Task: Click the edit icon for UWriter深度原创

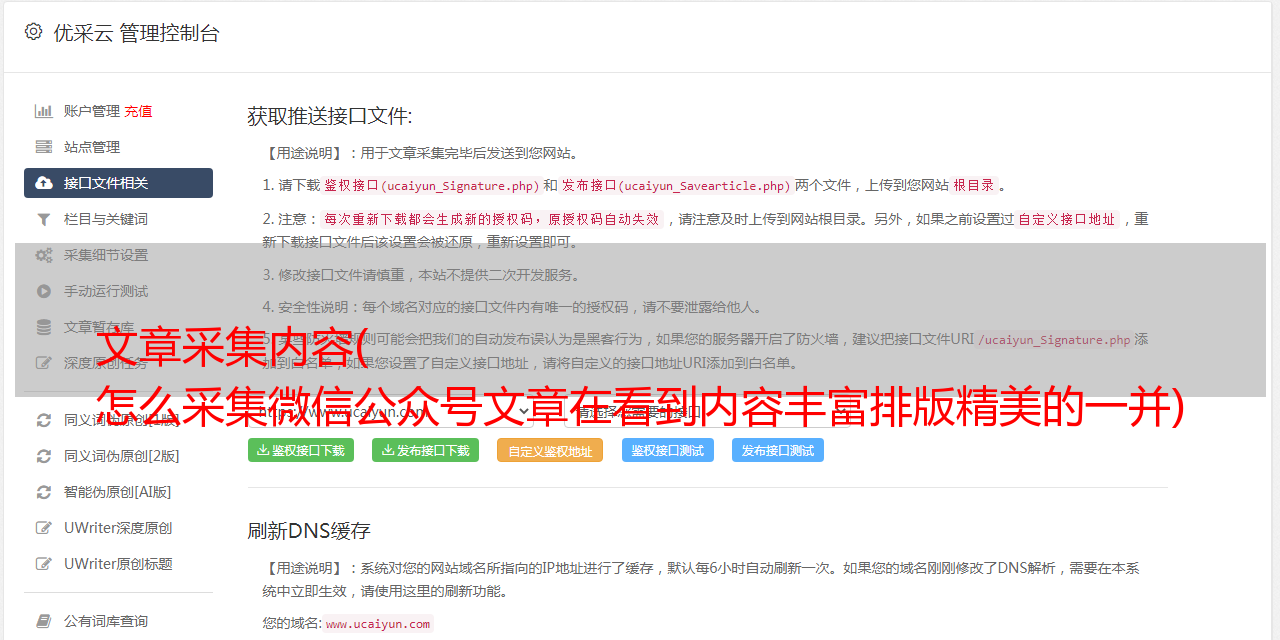Action: (44, 528)
